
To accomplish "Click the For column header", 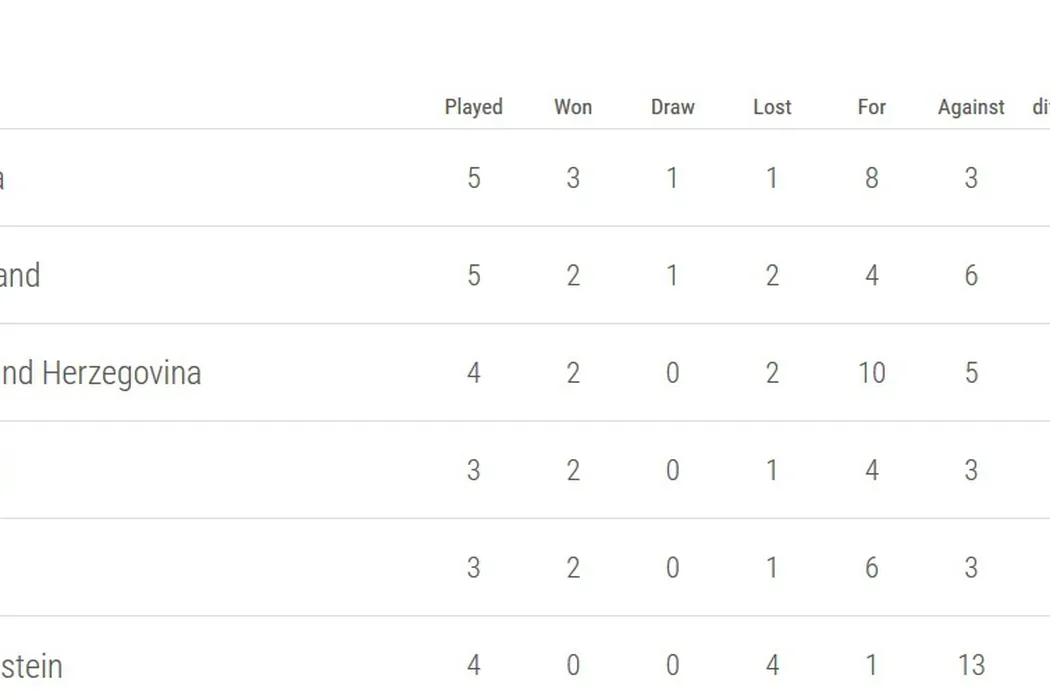I will [871, 107].
